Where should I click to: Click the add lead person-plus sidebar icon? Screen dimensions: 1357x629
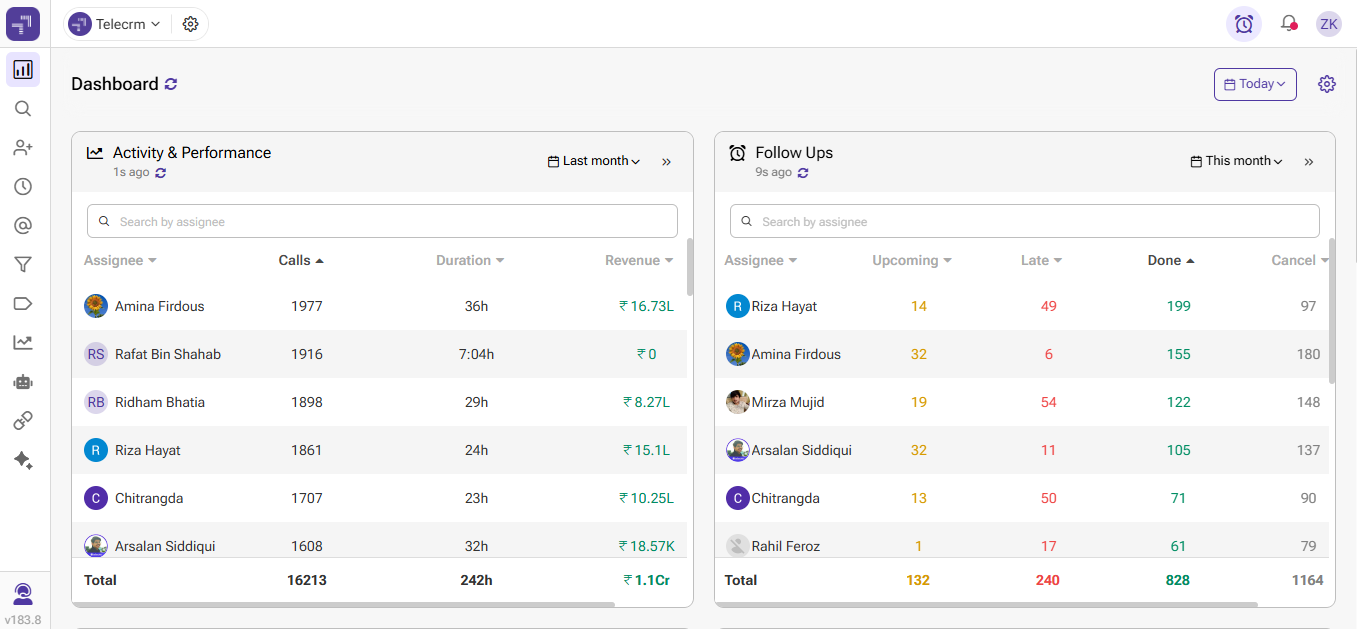23,148
